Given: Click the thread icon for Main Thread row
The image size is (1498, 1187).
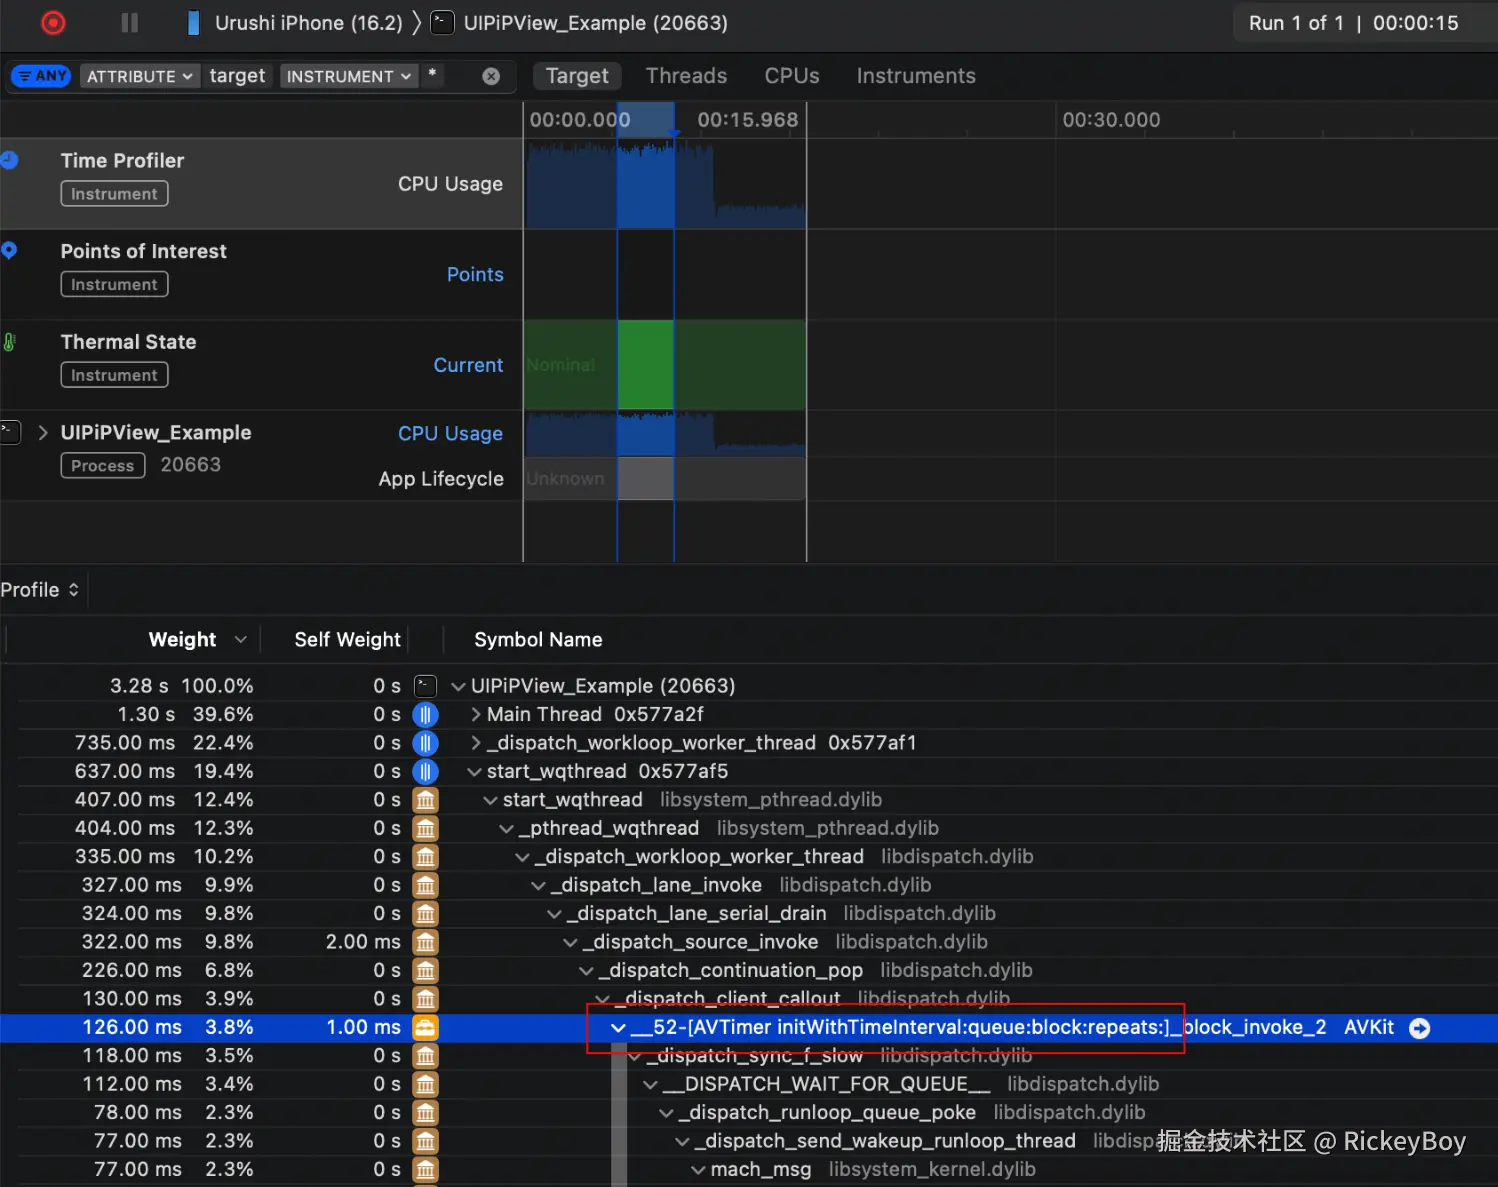Looking at the screenshot, I should pyautogui.click(x=425, y=714).
